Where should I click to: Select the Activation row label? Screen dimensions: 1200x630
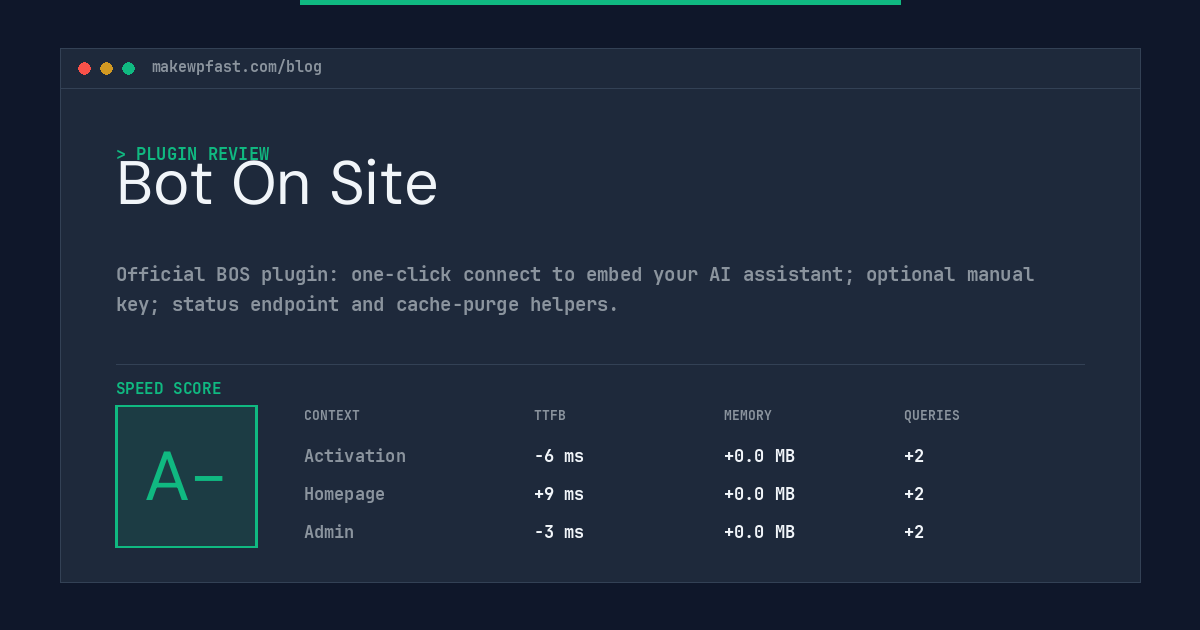pyautogui.click(x=355, y=456)
